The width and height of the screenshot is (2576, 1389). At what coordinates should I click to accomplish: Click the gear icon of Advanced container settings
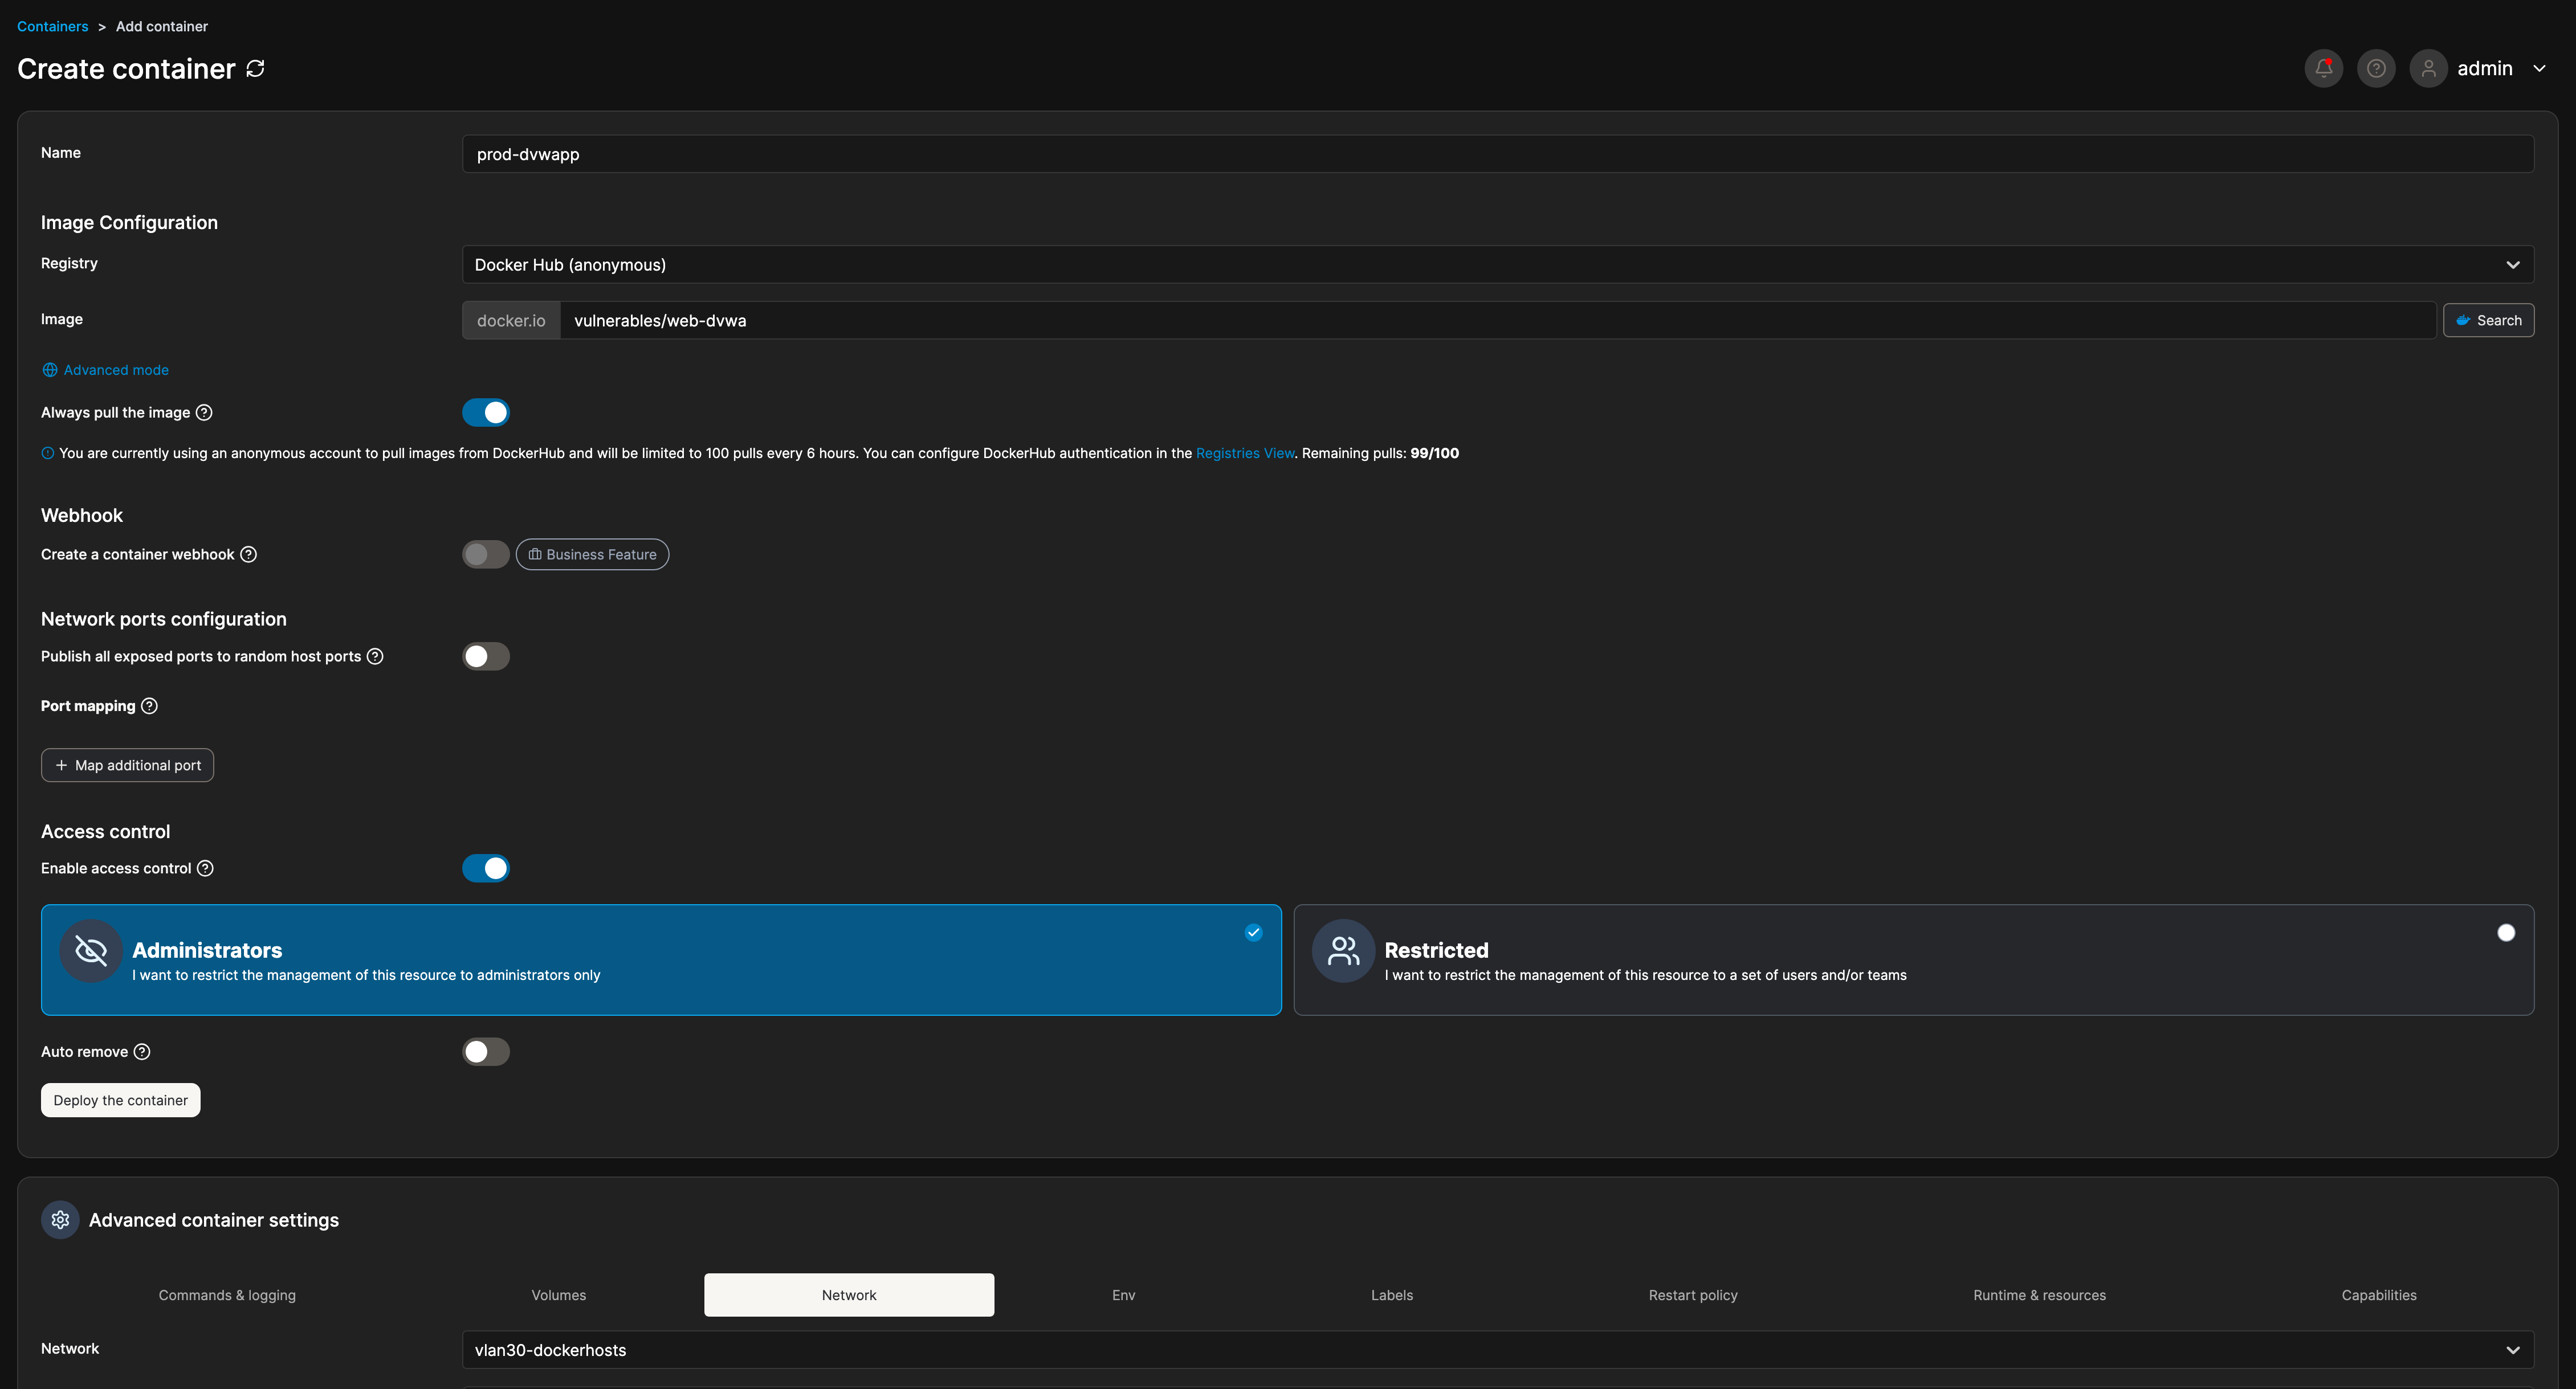(60, 1220)
